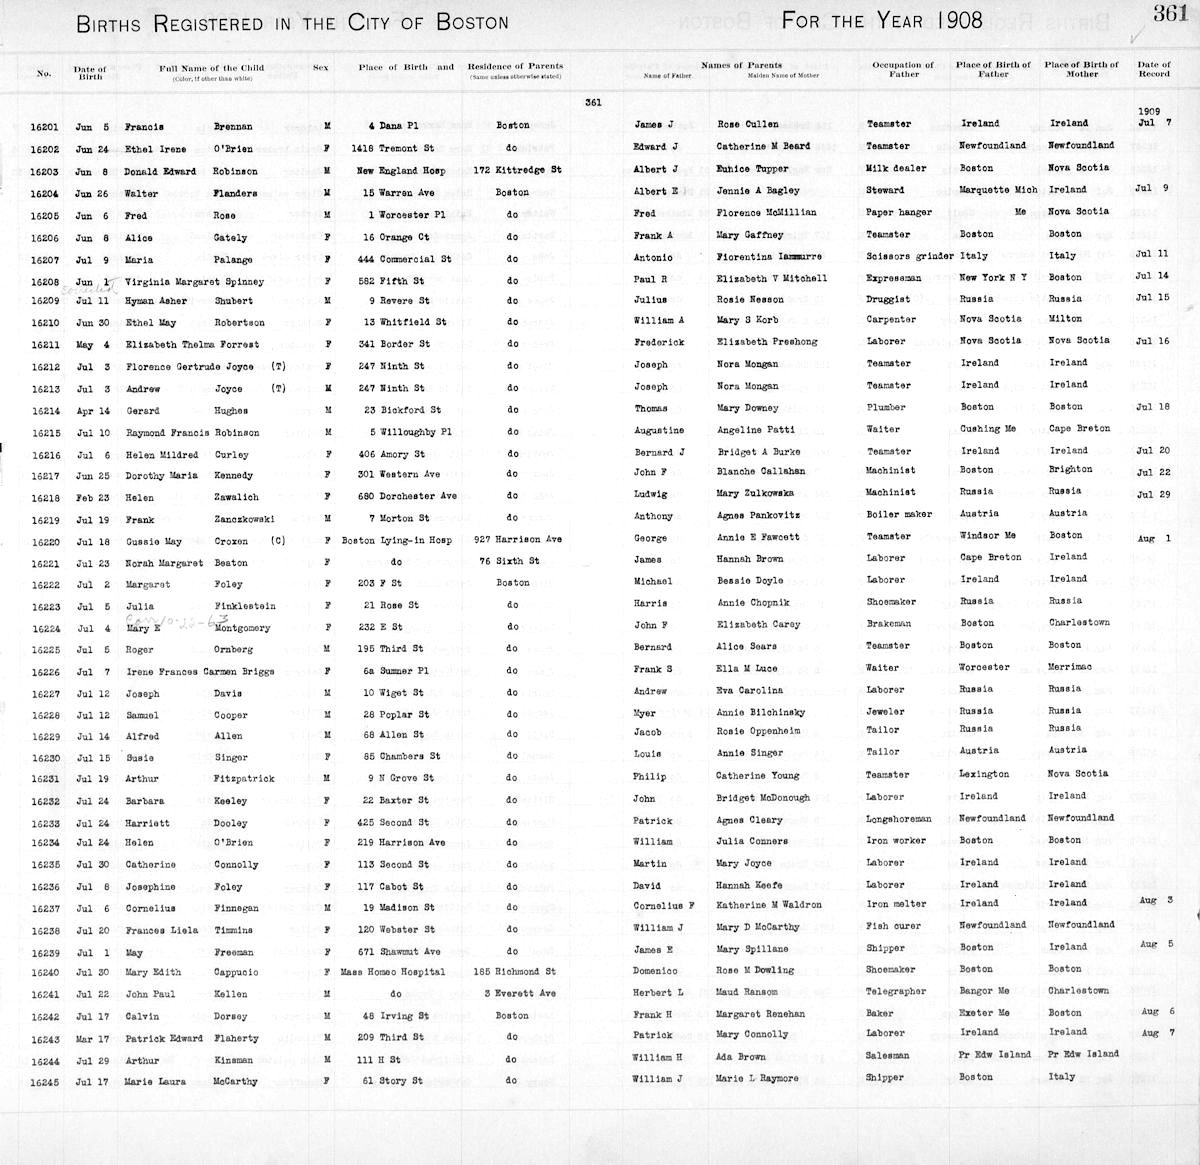Click mother Angeline Patti
The width and height of the screenshot is (1200, 1165).
tap(753, 430)
